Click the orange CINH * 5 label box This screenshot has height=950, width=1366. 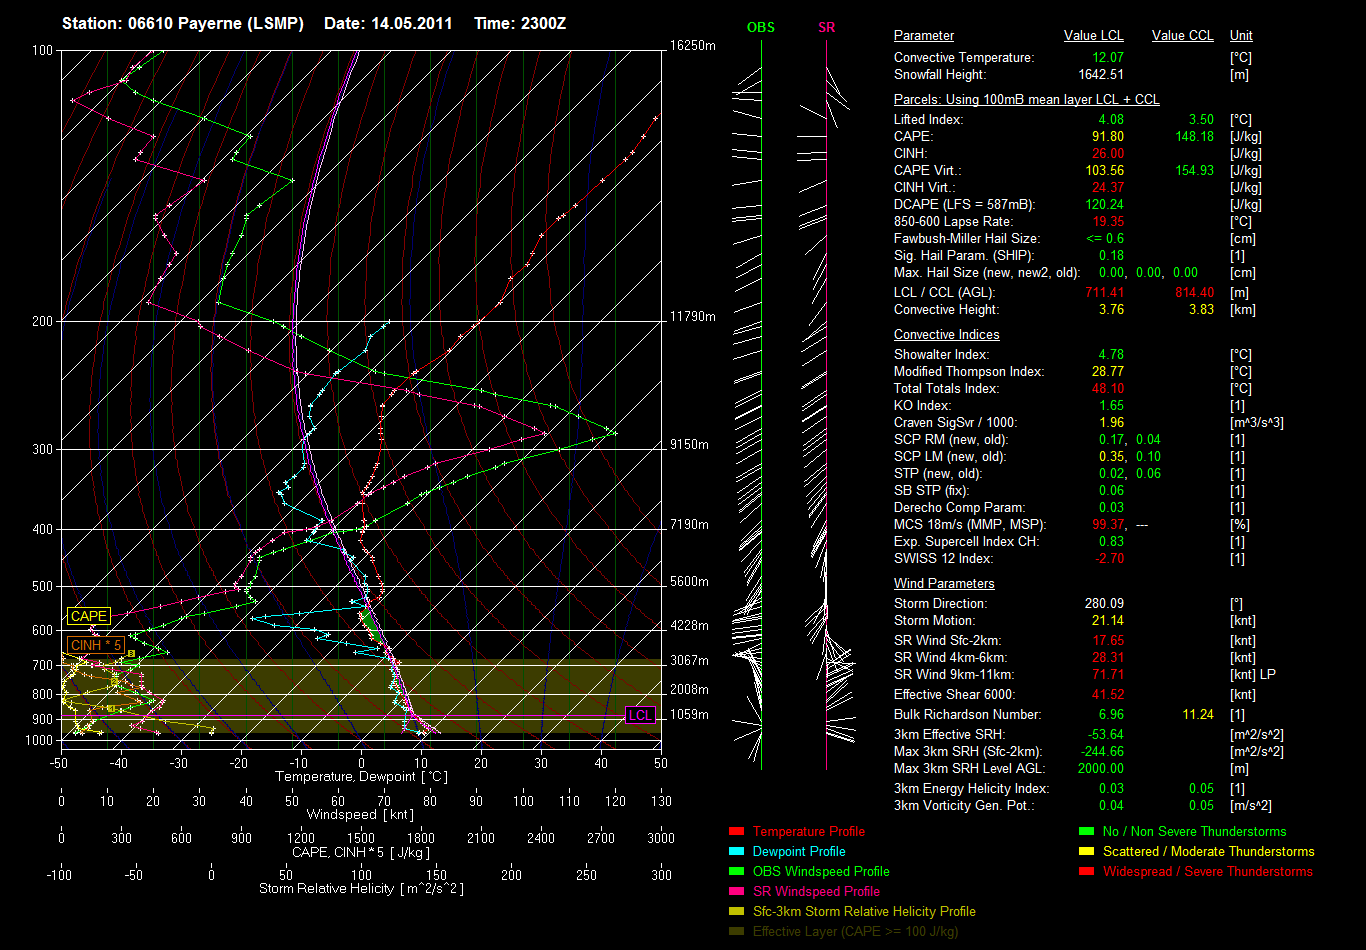(x=96, y=645)
